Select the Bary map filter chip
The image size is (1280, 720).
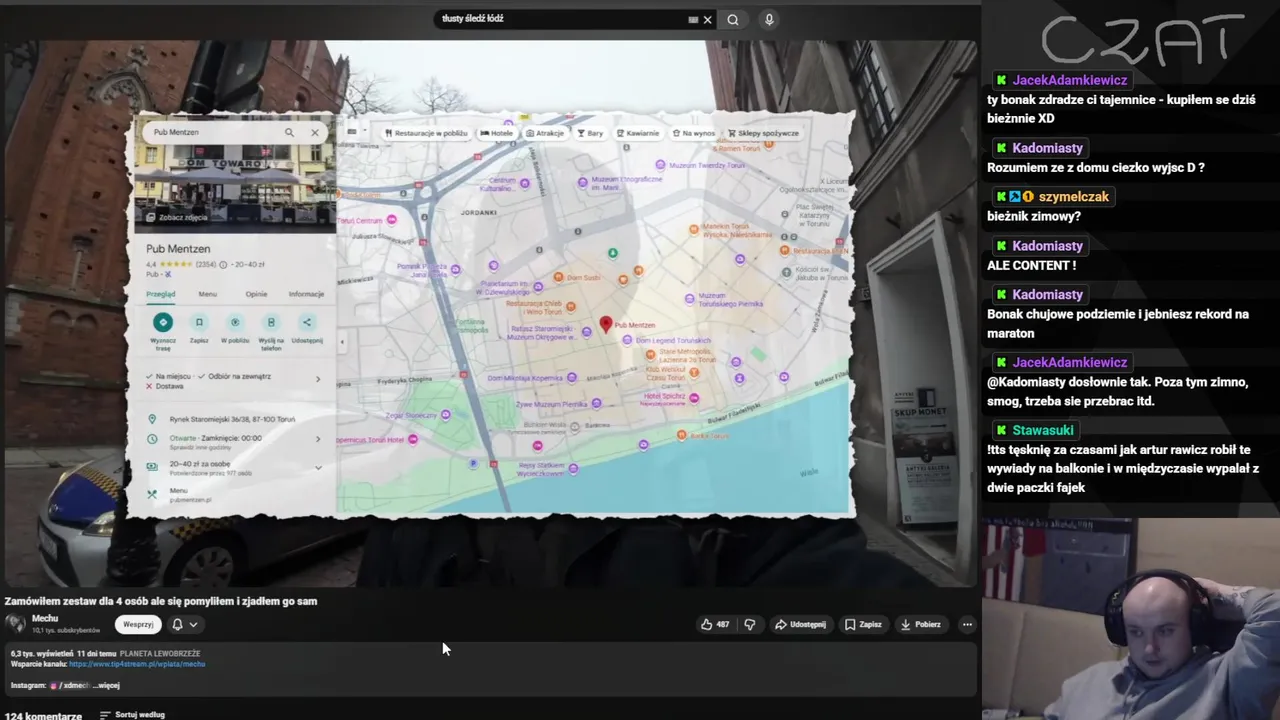(590, 133)
